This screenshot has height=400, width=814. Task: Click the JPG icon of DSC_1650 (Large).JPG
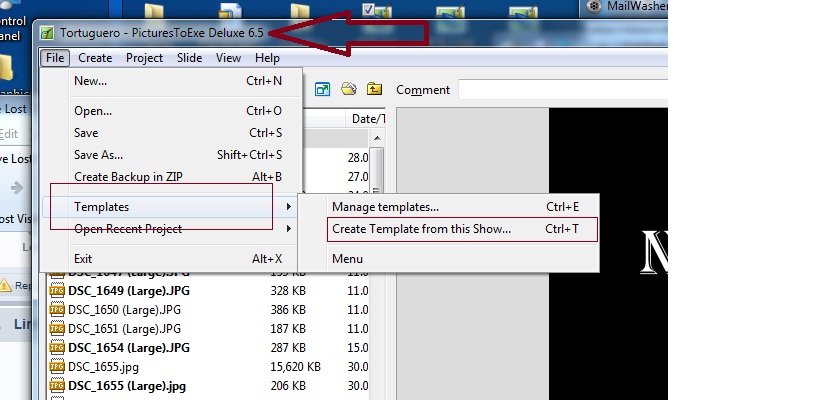(x=57, y=310)
